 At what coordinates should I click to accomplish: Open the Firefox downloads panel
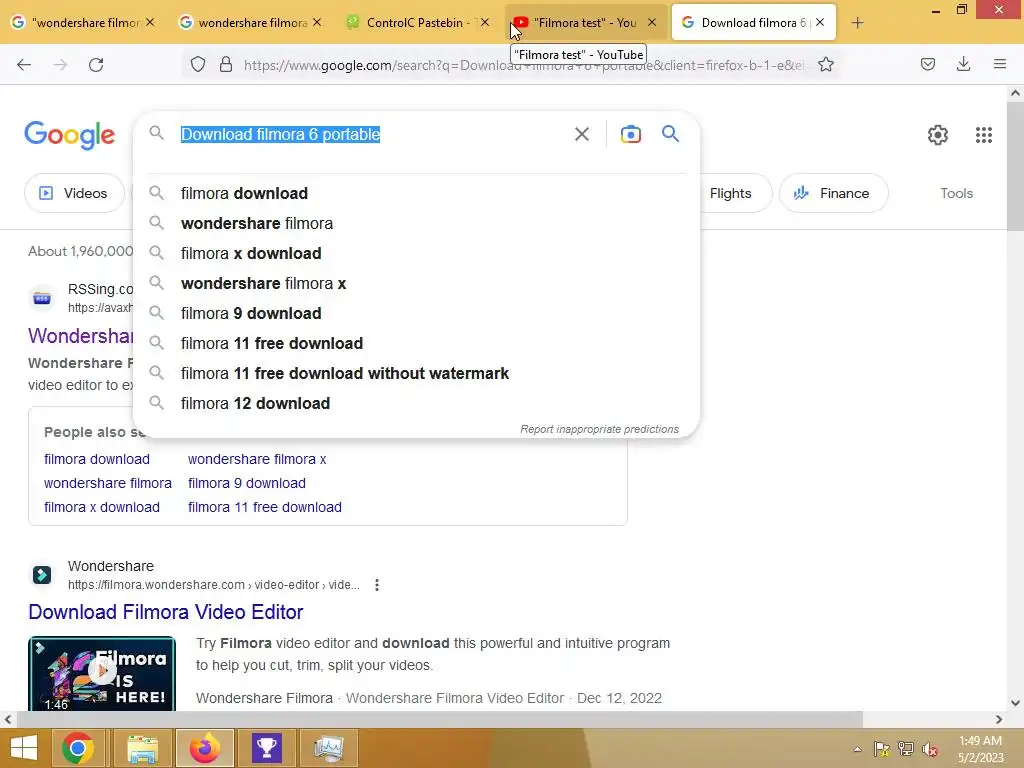pyautogui.click(x=963, y=64)
